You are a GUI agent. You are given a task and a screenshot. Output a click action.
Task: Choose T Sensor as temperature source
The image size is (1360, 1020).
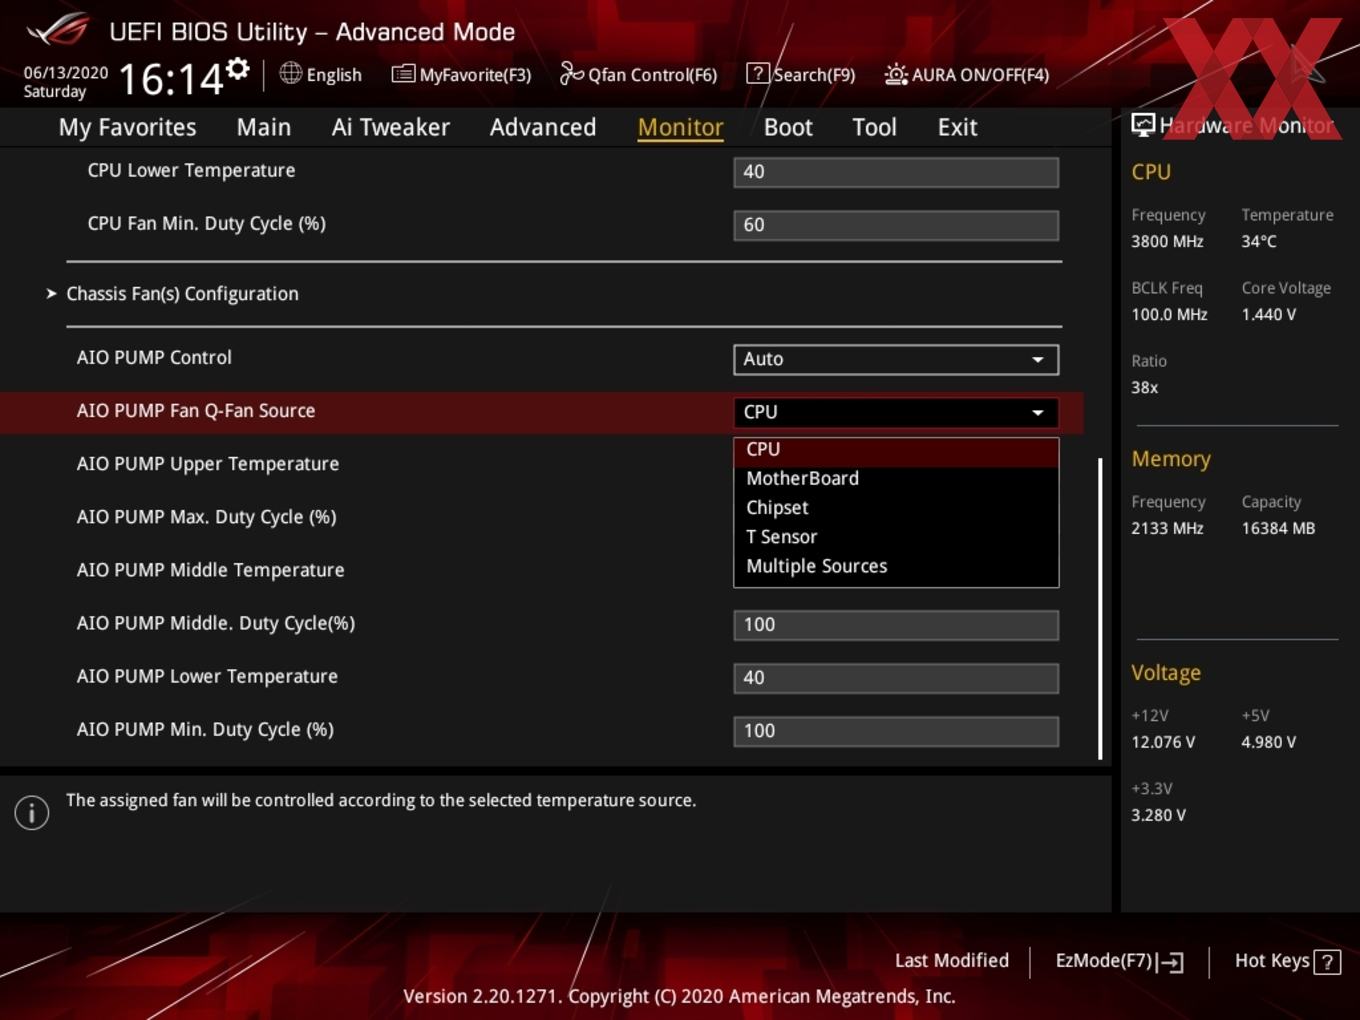(896, 537)
